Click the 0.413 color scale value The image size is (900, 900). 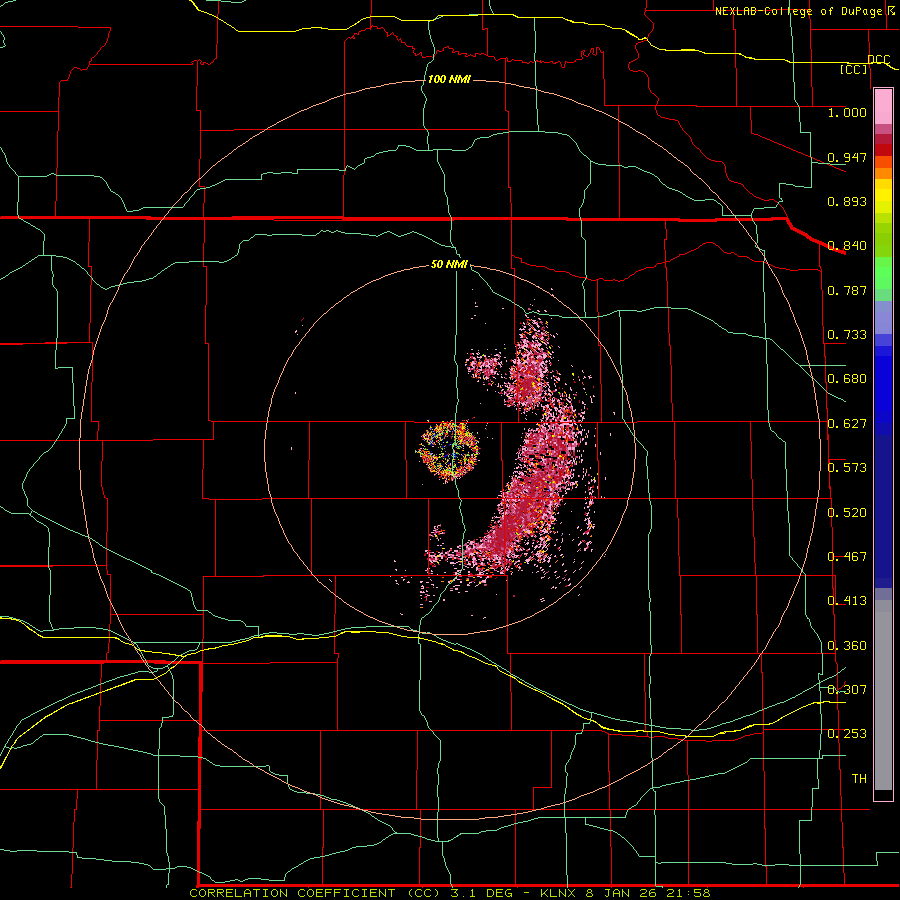pyautogui.click(x=847, y=601)
